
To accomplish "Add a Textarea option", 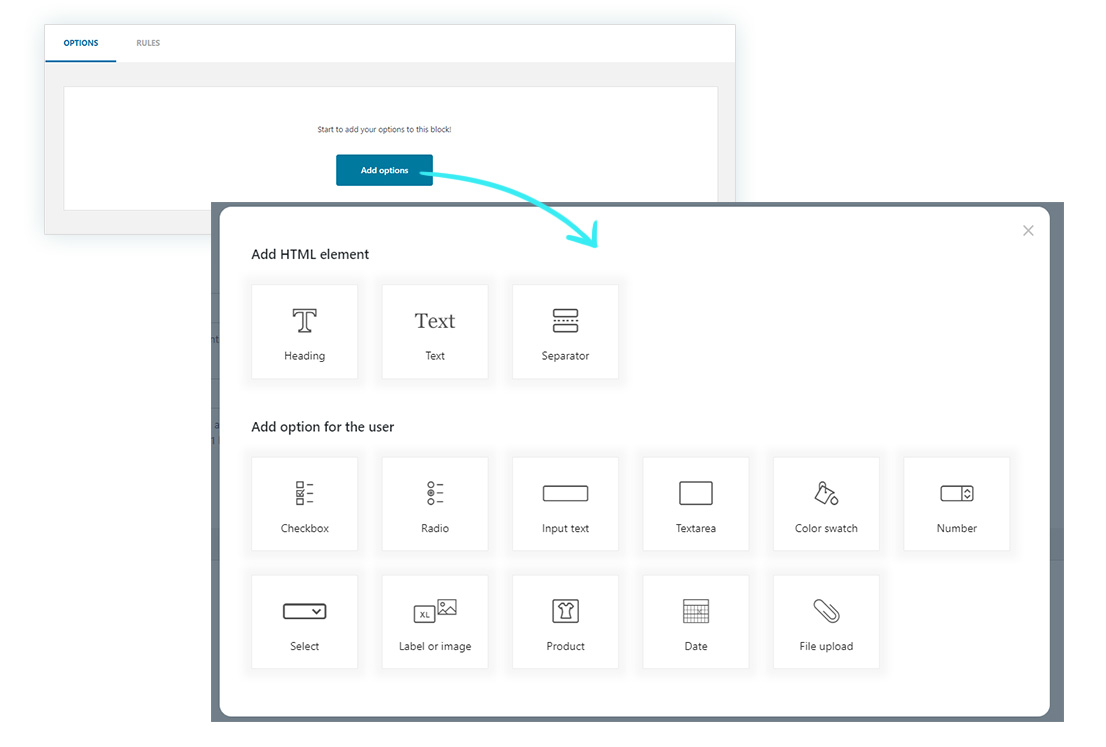I will pos(695,503).
